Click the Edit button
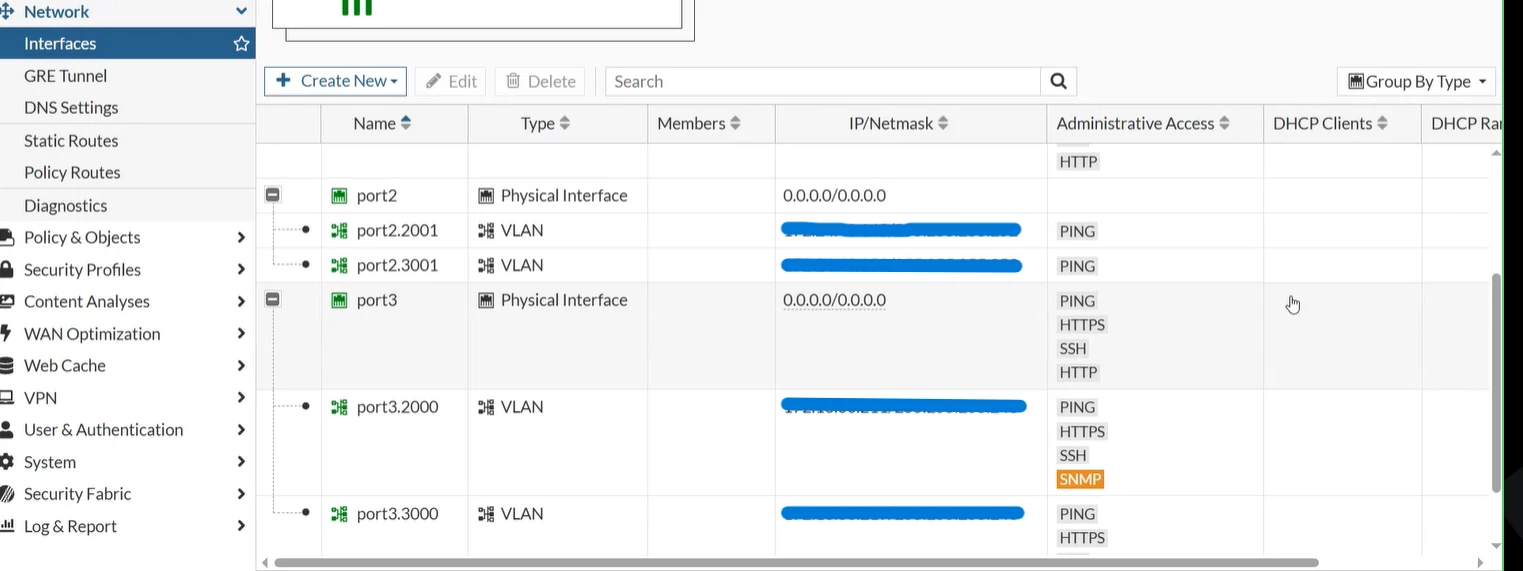Screen dimensions: 1523x571 pos(450,81)
